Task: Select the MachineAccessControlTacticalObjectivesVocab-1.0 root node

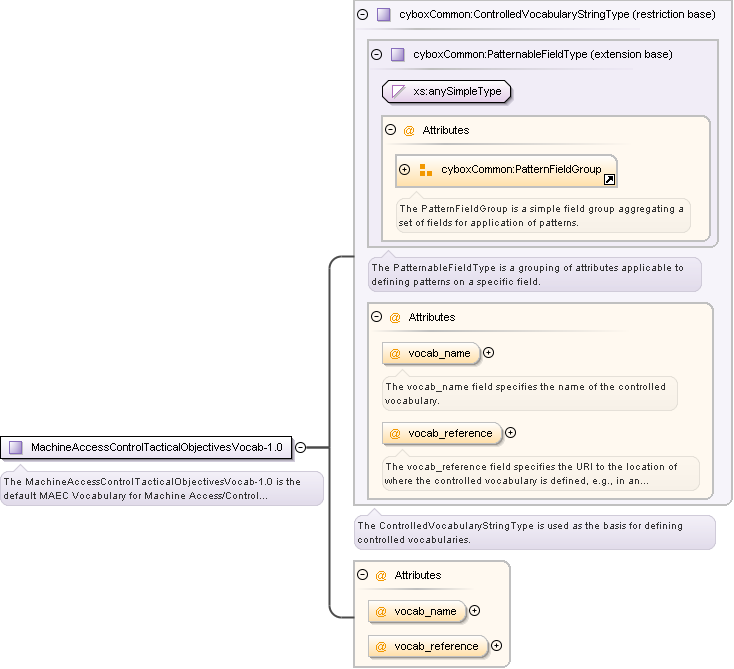Action: tap(146, 448)
